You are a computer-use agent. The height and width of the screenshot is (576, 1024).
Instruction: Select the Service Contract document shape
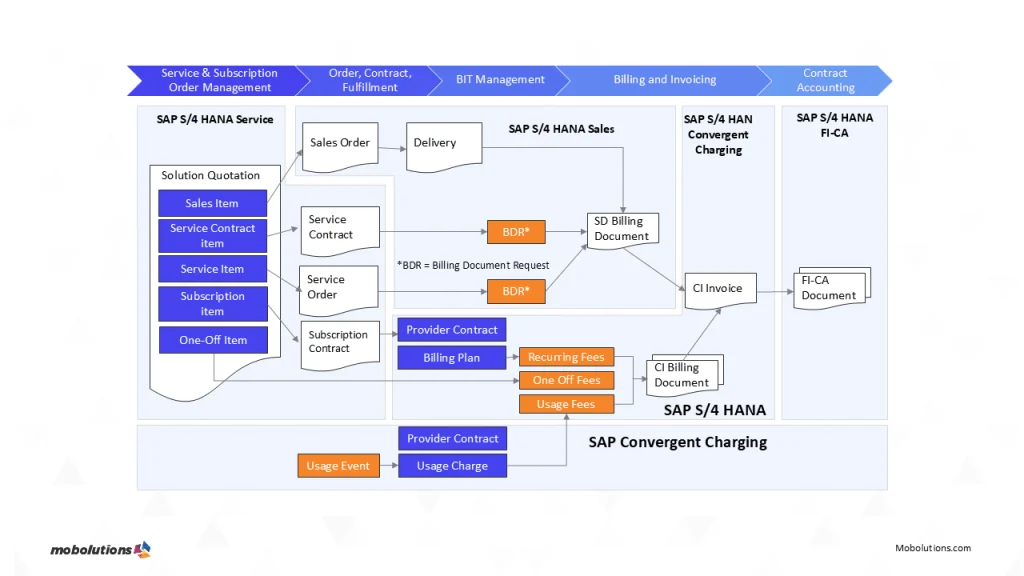(340, 231)
